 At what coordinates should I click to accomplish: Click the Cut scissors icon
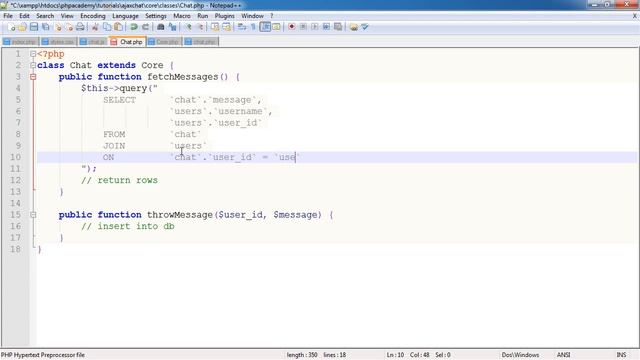(95, 27)
